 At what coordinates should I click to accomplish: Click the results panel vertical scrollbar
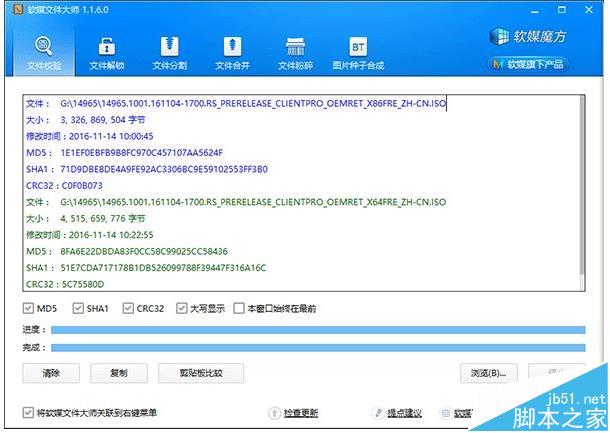tap(582, 187)
